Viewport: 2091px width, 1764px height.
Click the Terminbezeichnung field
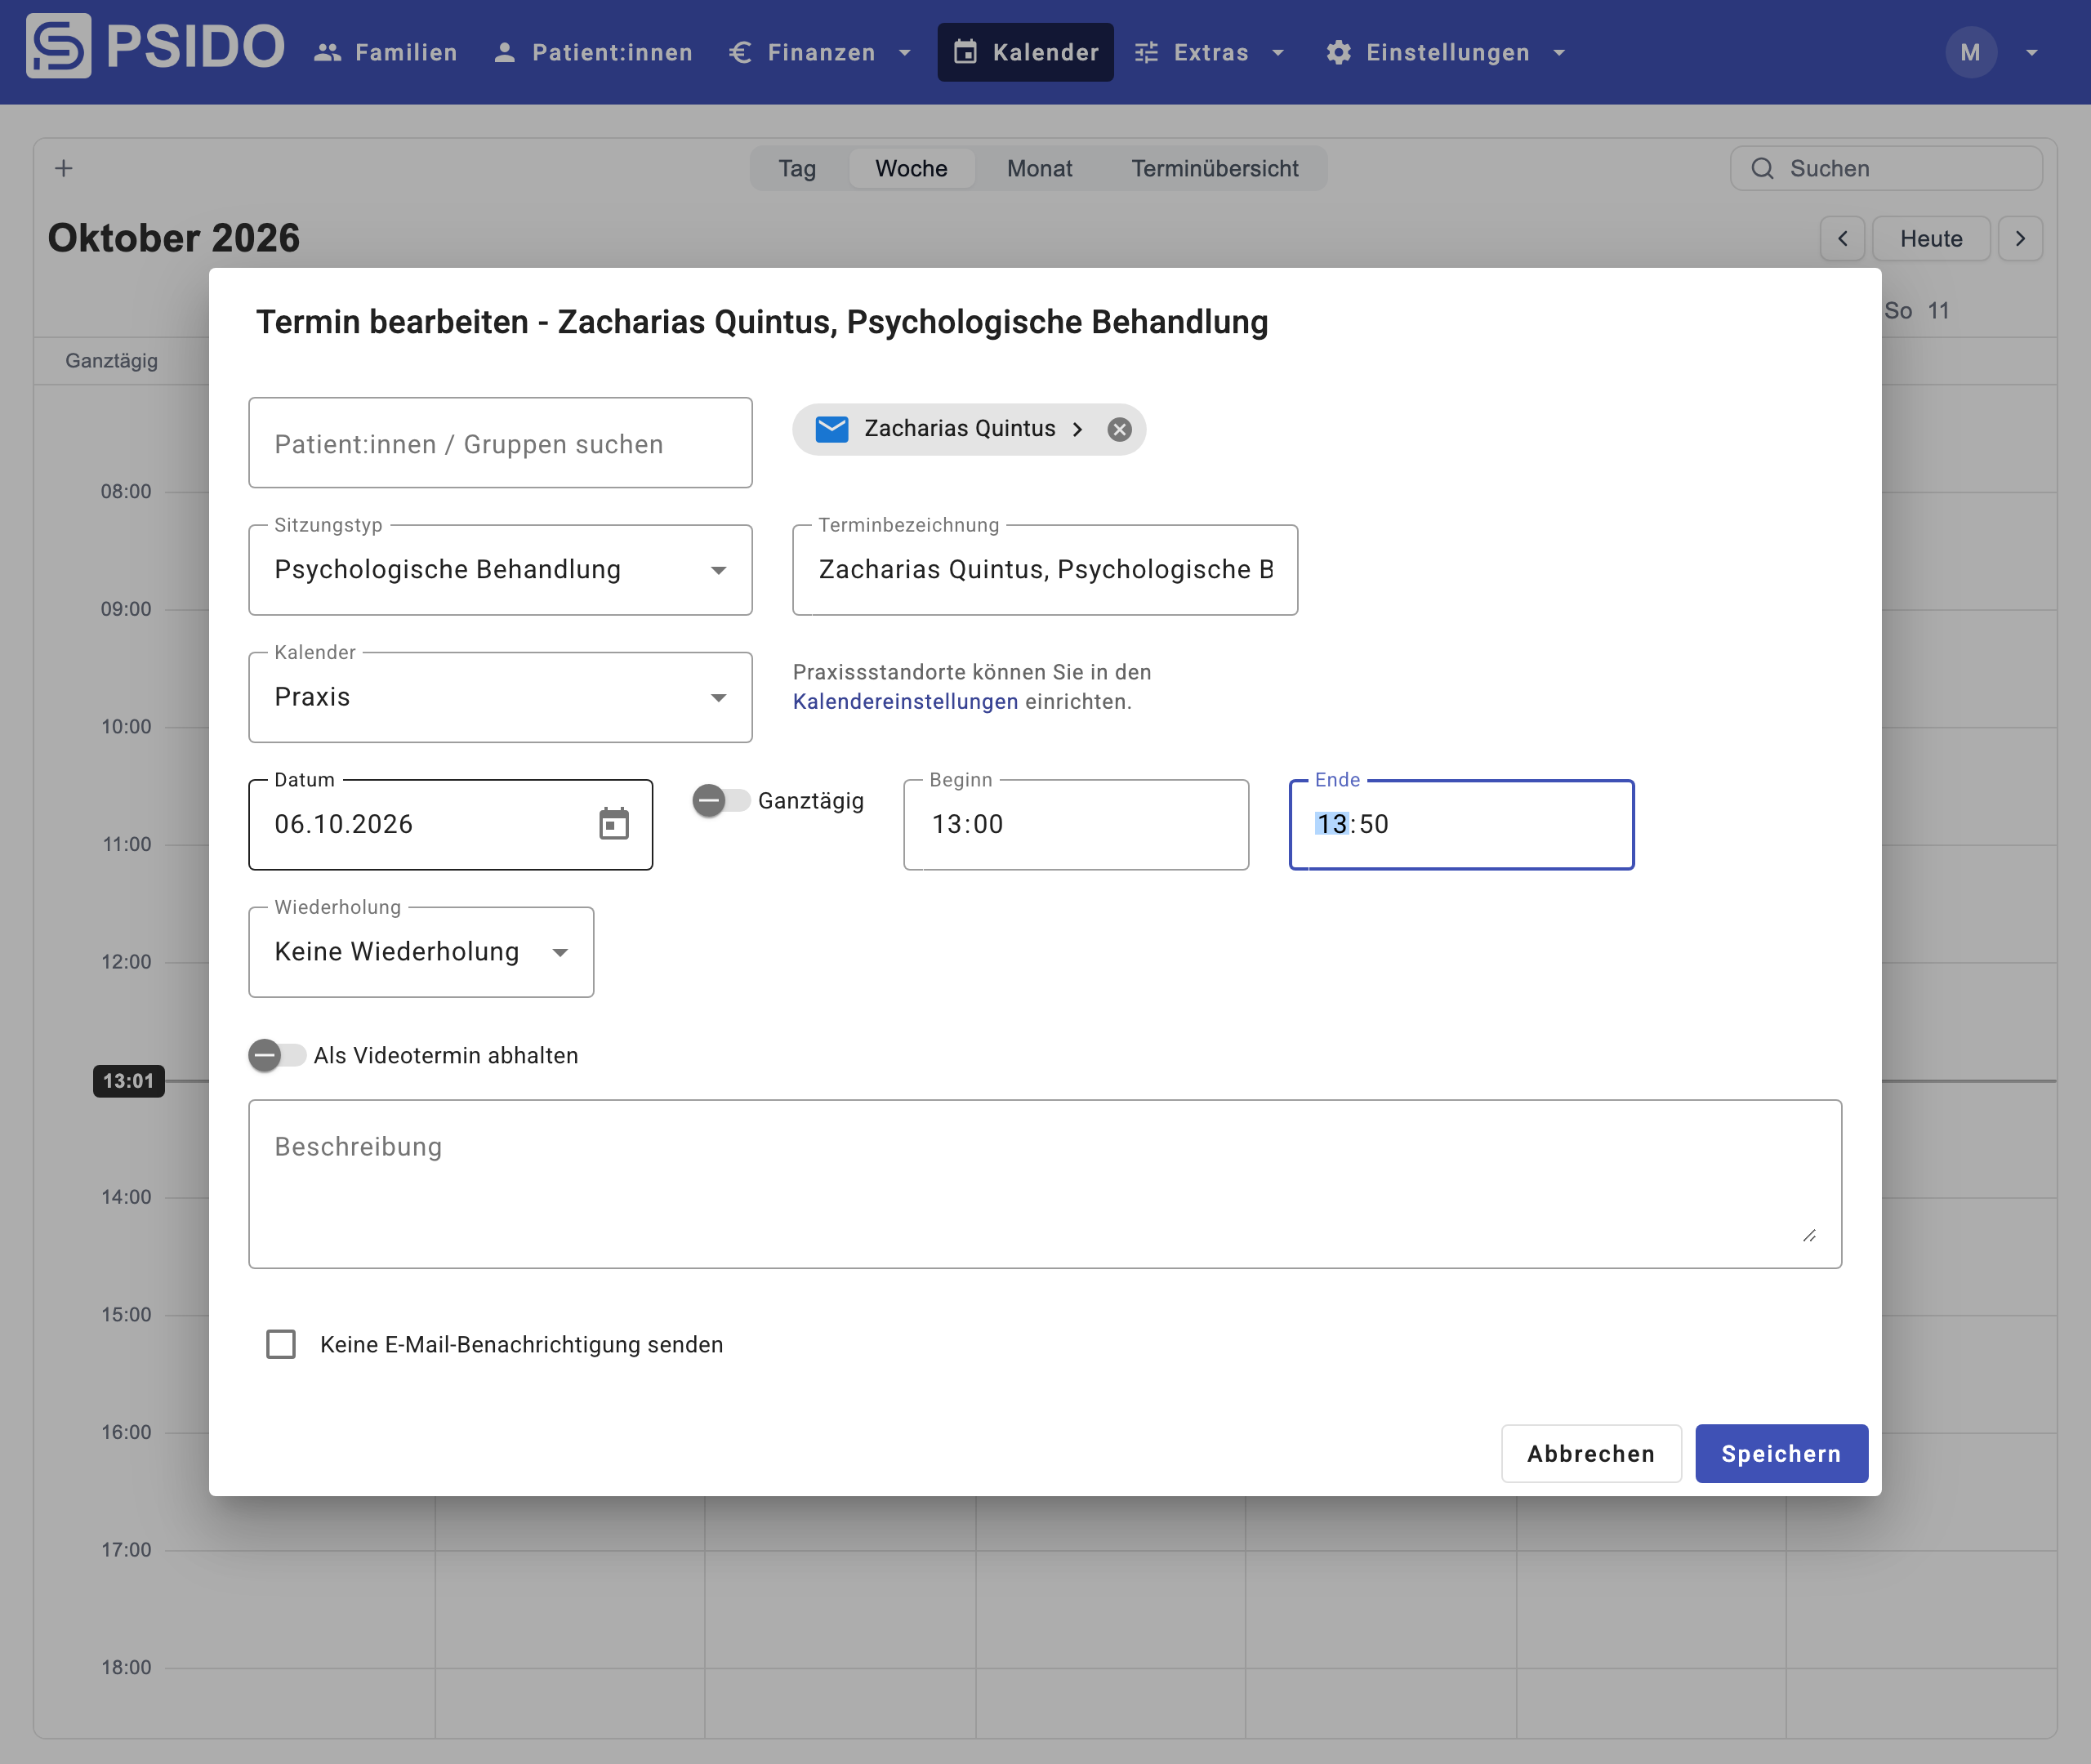pos(1045,570)
